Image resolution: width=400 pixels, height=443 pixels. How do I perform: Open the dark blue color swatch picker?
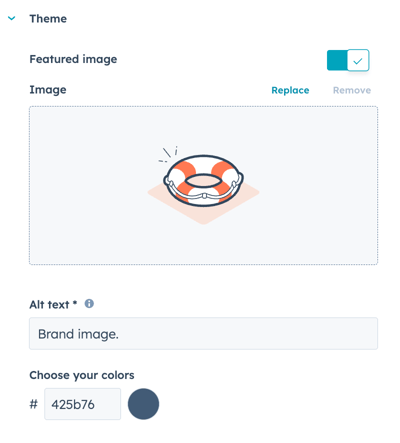pos(143,404)
